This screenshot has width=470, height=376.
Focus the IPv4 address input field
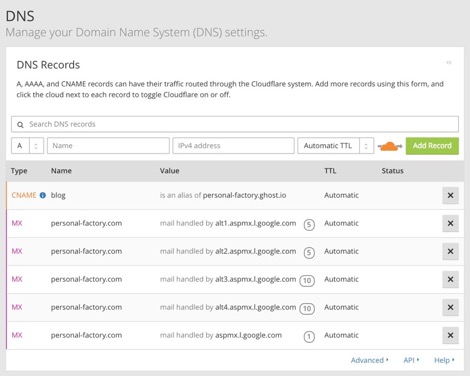pos(233,146)
